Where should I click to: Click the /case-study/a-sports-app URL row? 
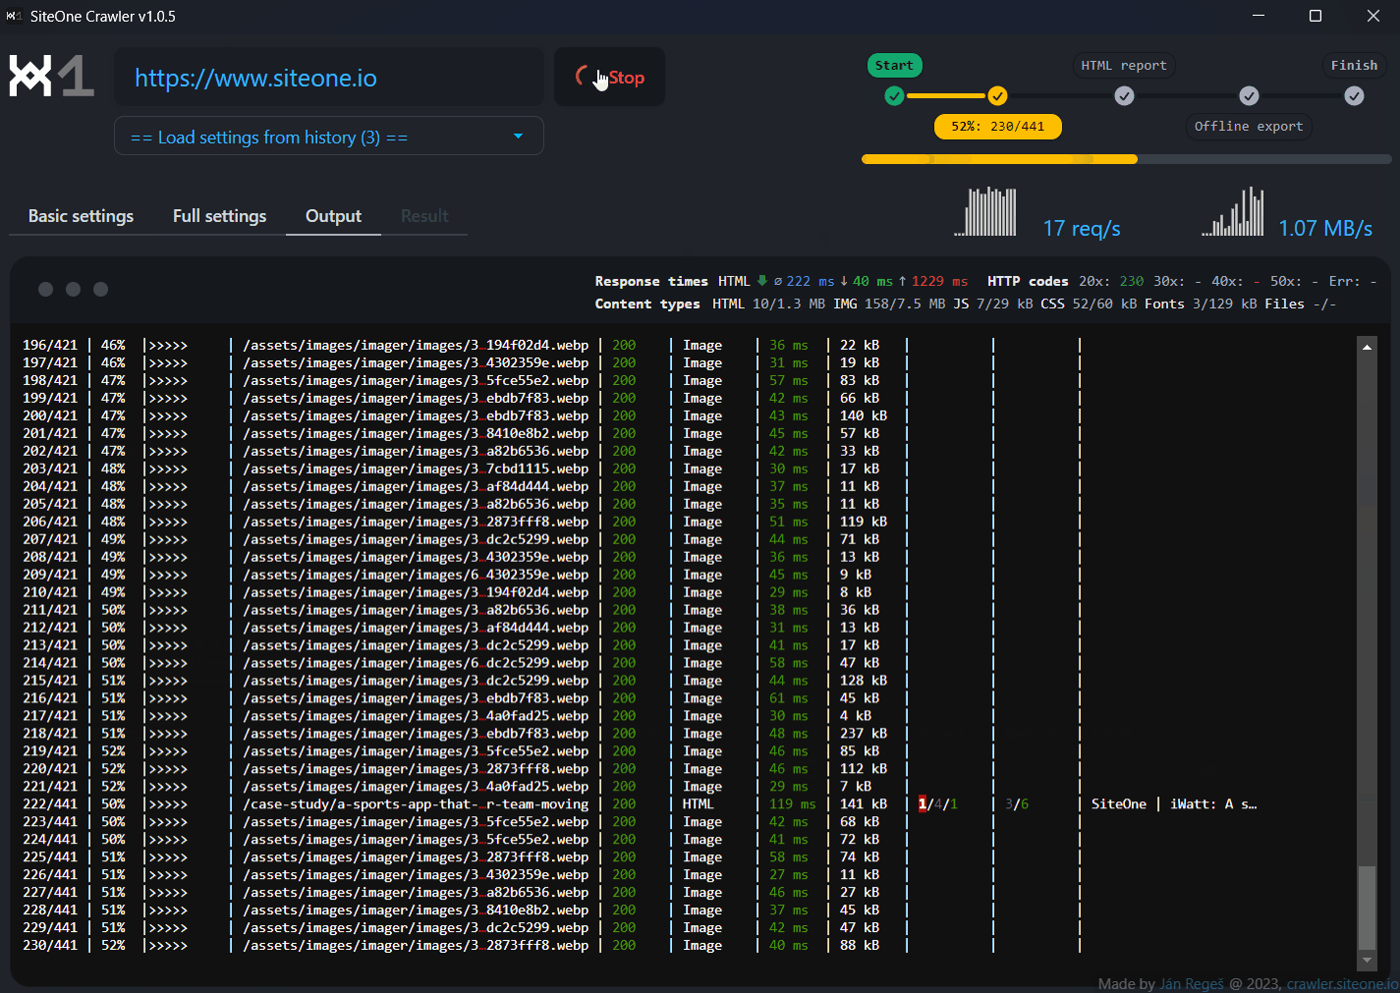tap(416, 804)
